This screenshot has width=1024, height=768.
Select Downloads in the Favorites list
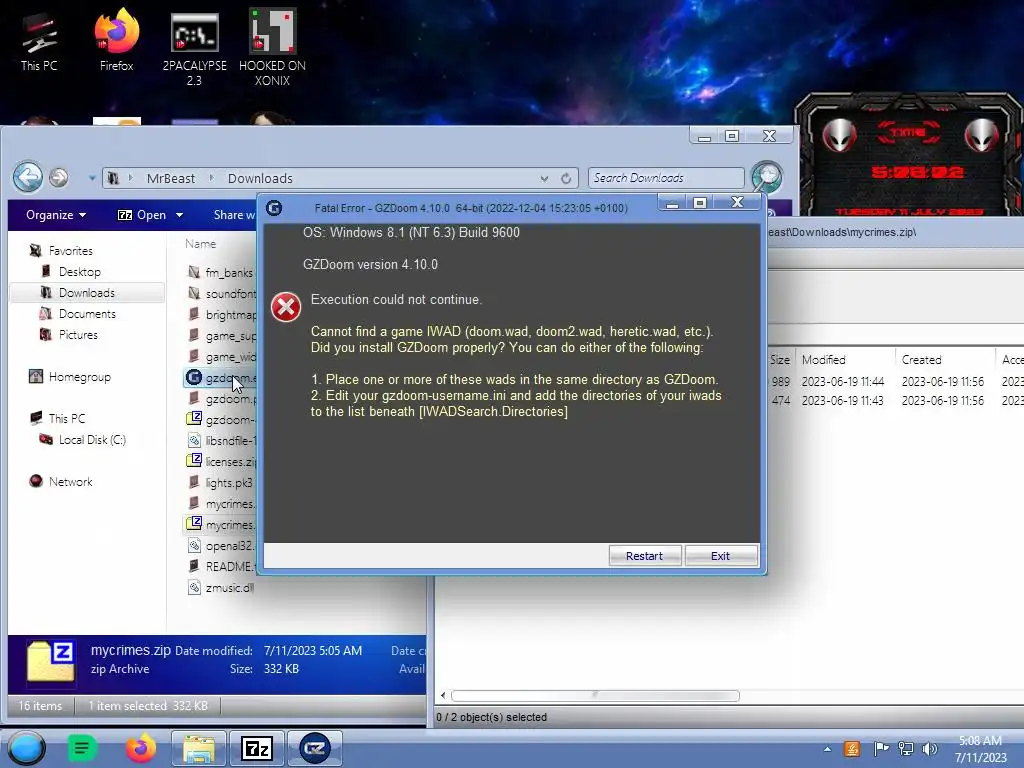pos(86,293)
